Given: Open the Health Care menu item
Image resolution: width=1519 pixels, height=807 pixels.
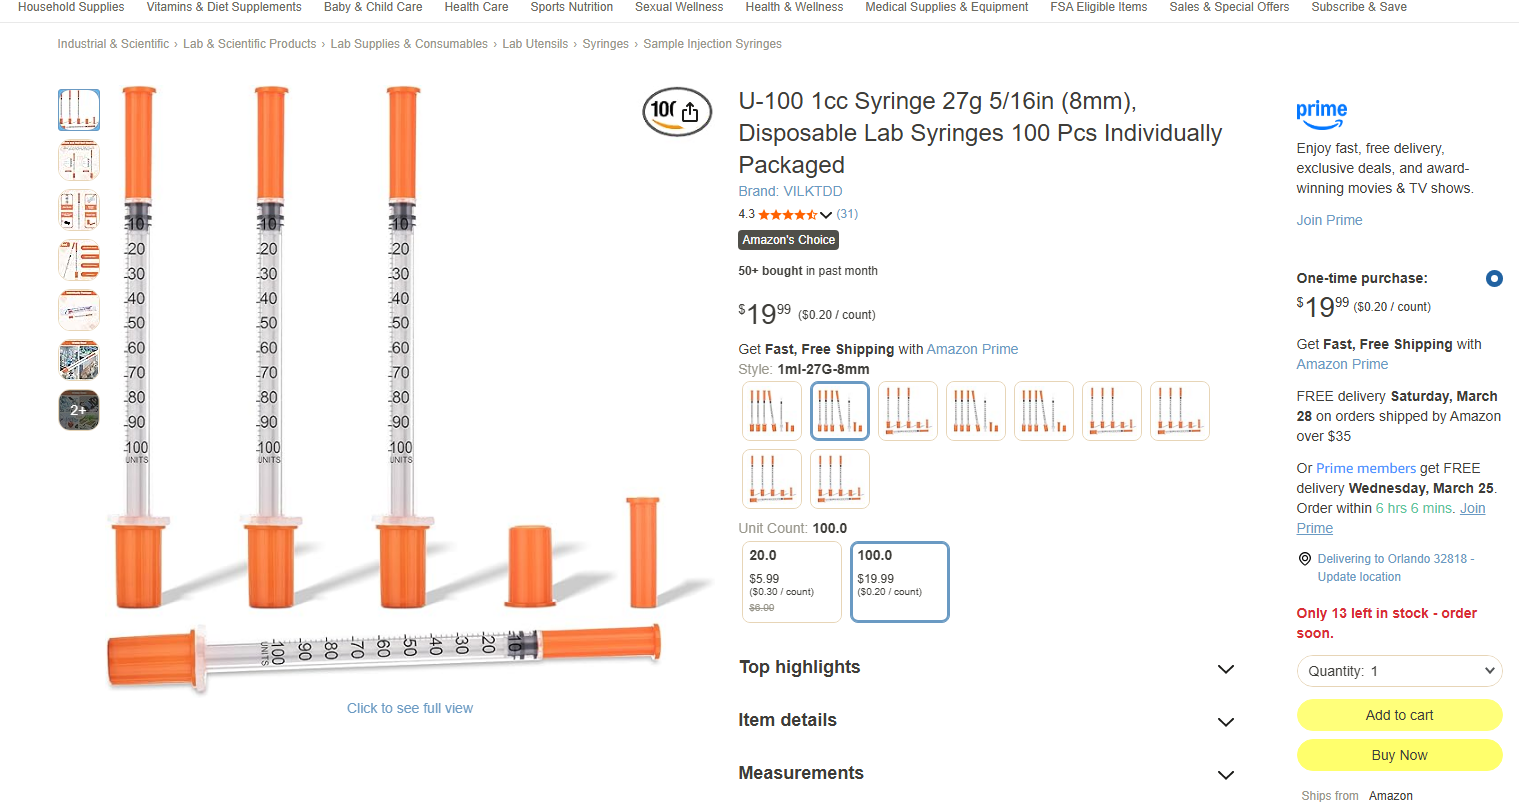Looking at the screenshot, I should tap(476, 7).
